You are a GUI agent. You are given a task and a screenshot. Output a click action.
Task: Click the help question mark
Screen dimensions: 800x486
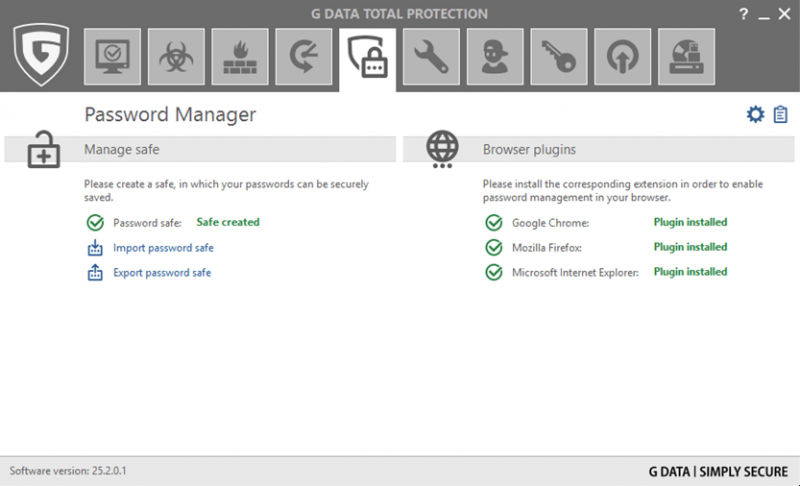[743, 14]
